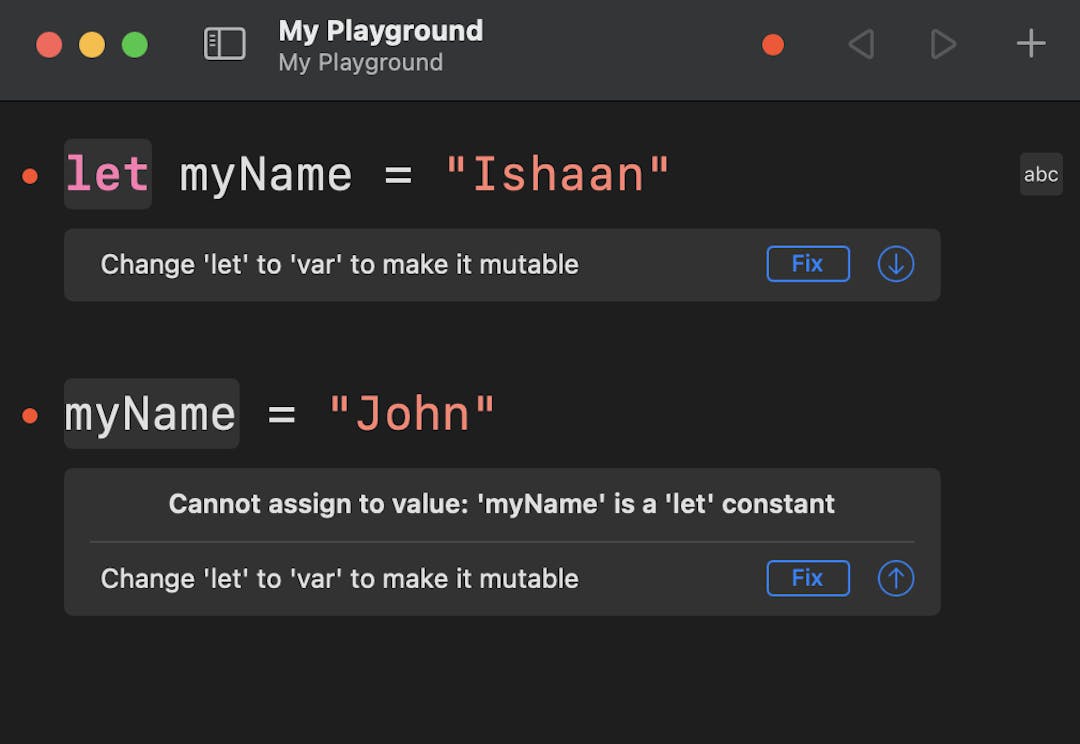This screenshot has width=1080, height=744.
Task: Click error dot beside myName = "John"
Action: coord(30,415)
